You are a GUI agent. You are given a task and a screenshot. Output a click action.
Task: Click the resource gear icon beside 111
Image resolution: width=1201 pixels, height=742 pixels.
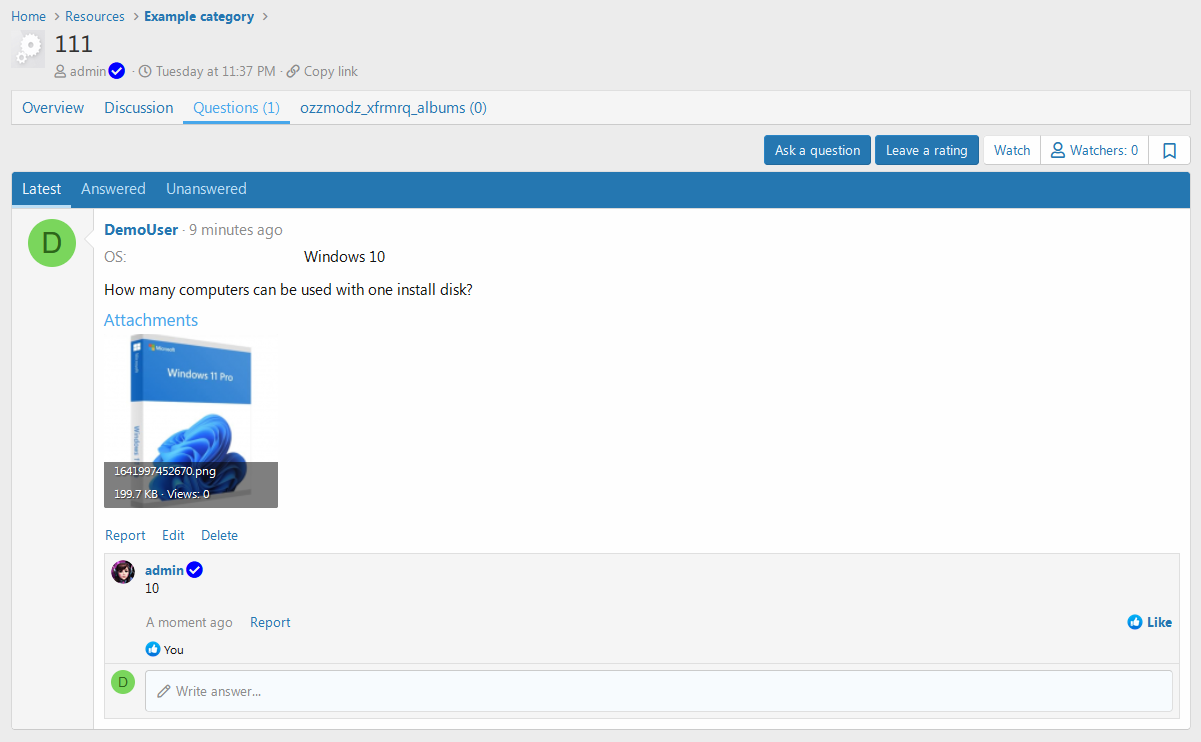click(x=28, y=48)
